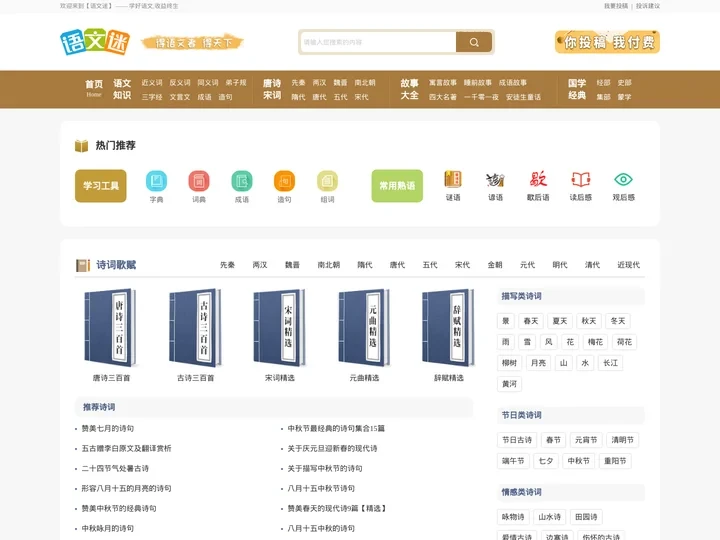The width and height of the screenshot is (720, 540).
Task: Open the 元曲精选 book cover
Action: pyautogui.click(x=364, y=328)
